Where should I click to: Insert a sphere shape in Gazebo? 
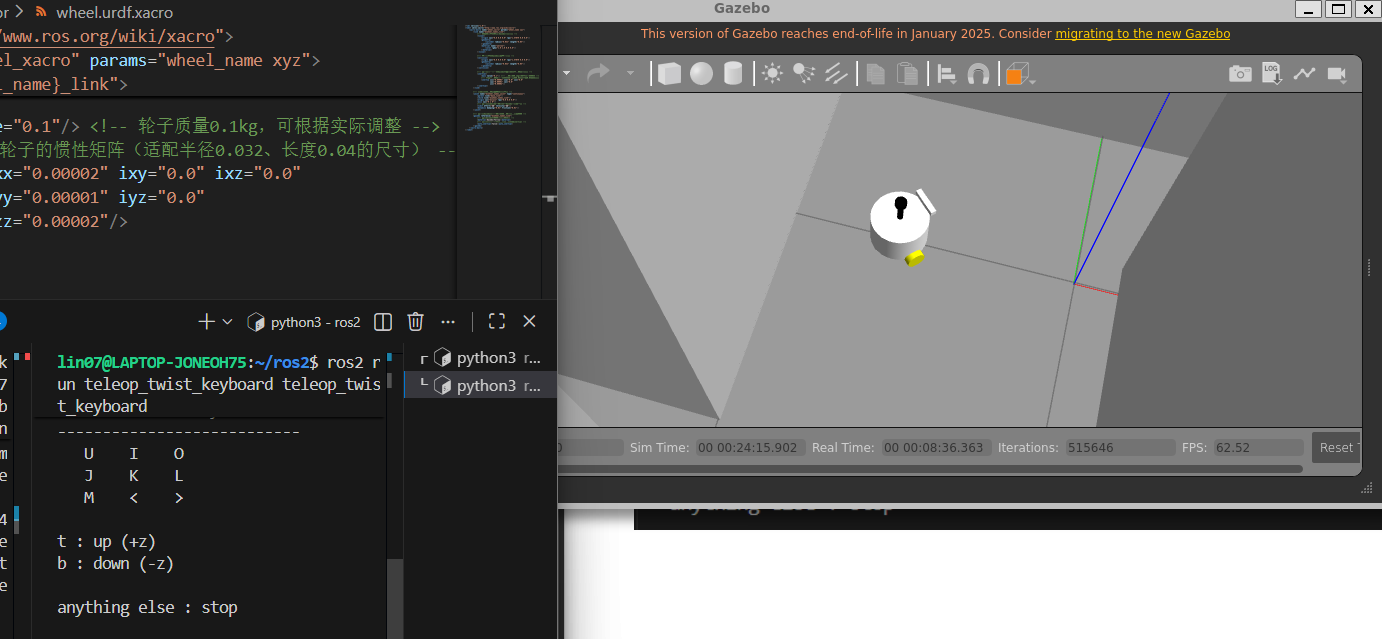(x=701, y=74)
